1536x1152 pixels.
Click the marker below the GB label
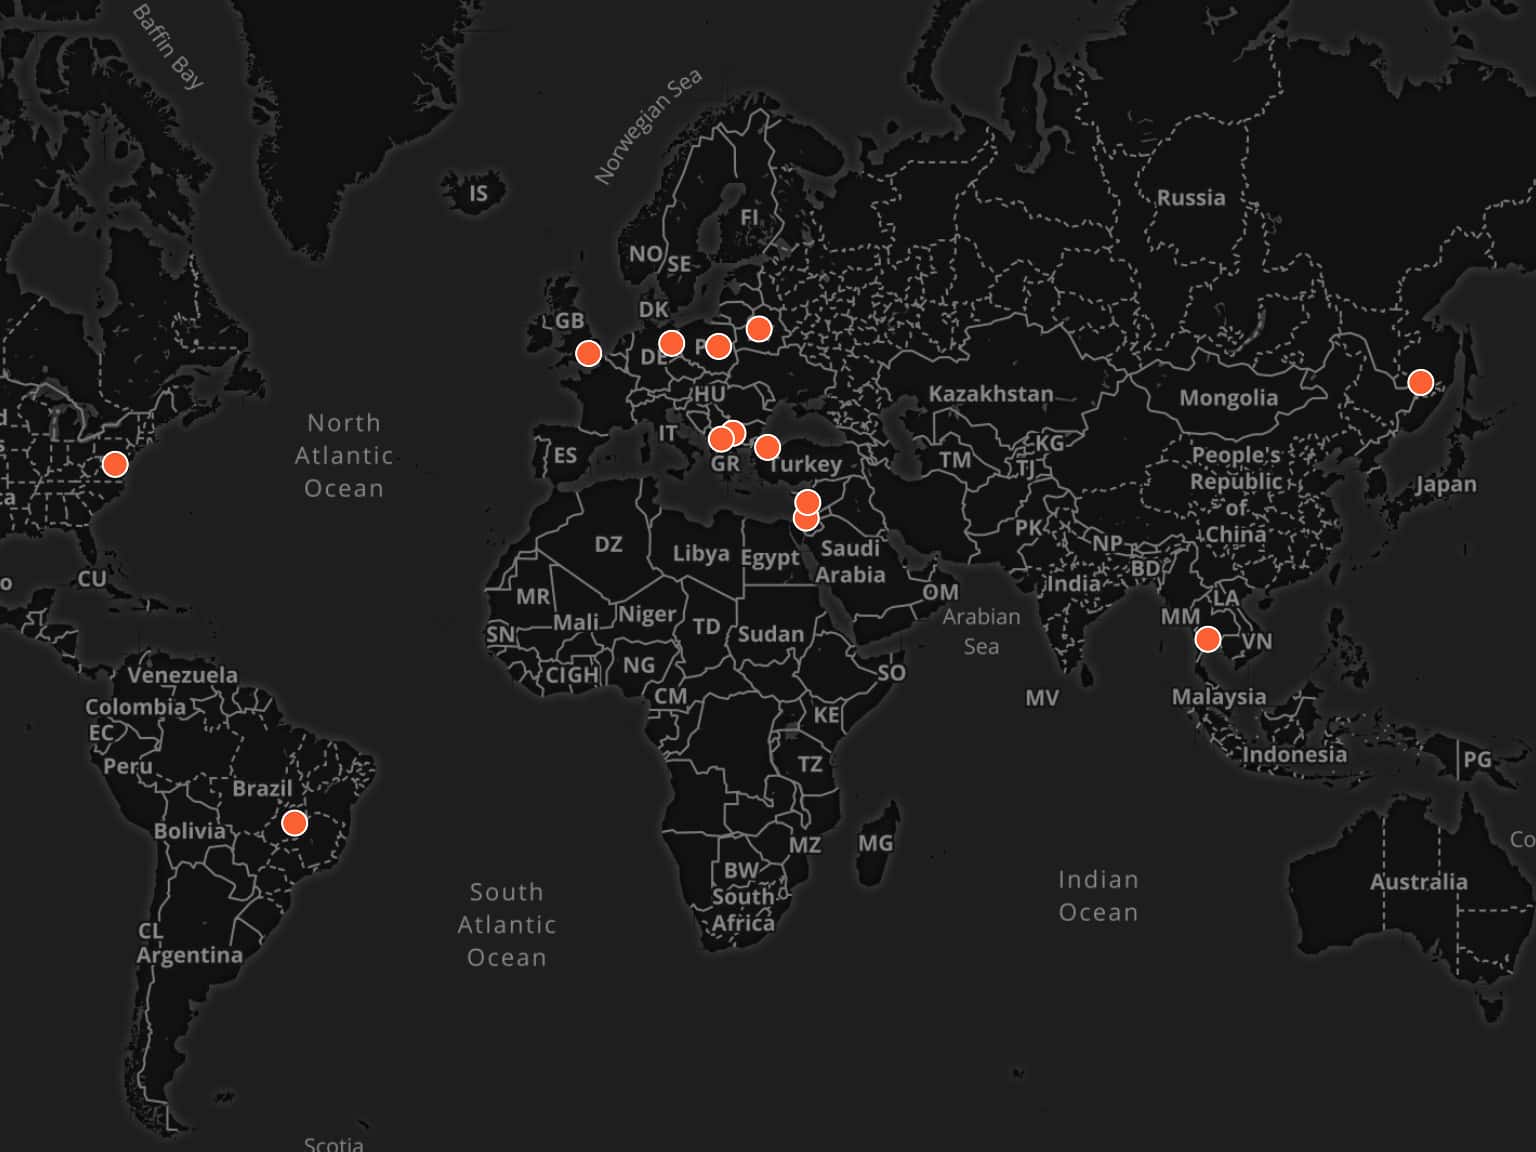click(589, 353)
